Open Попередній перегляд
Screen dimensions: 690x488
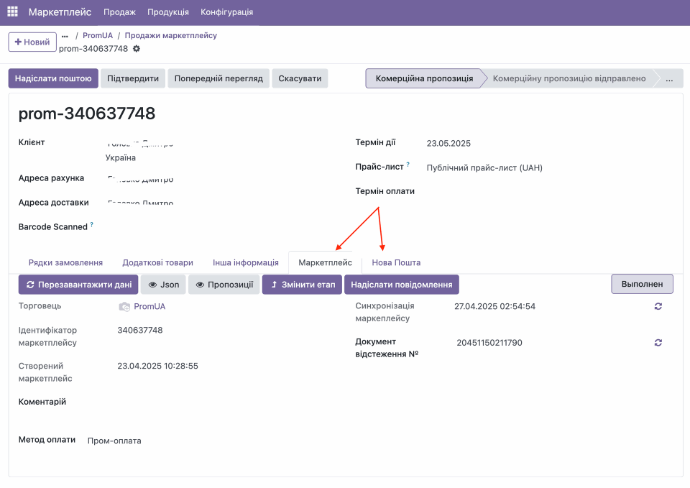click(218, 79)
